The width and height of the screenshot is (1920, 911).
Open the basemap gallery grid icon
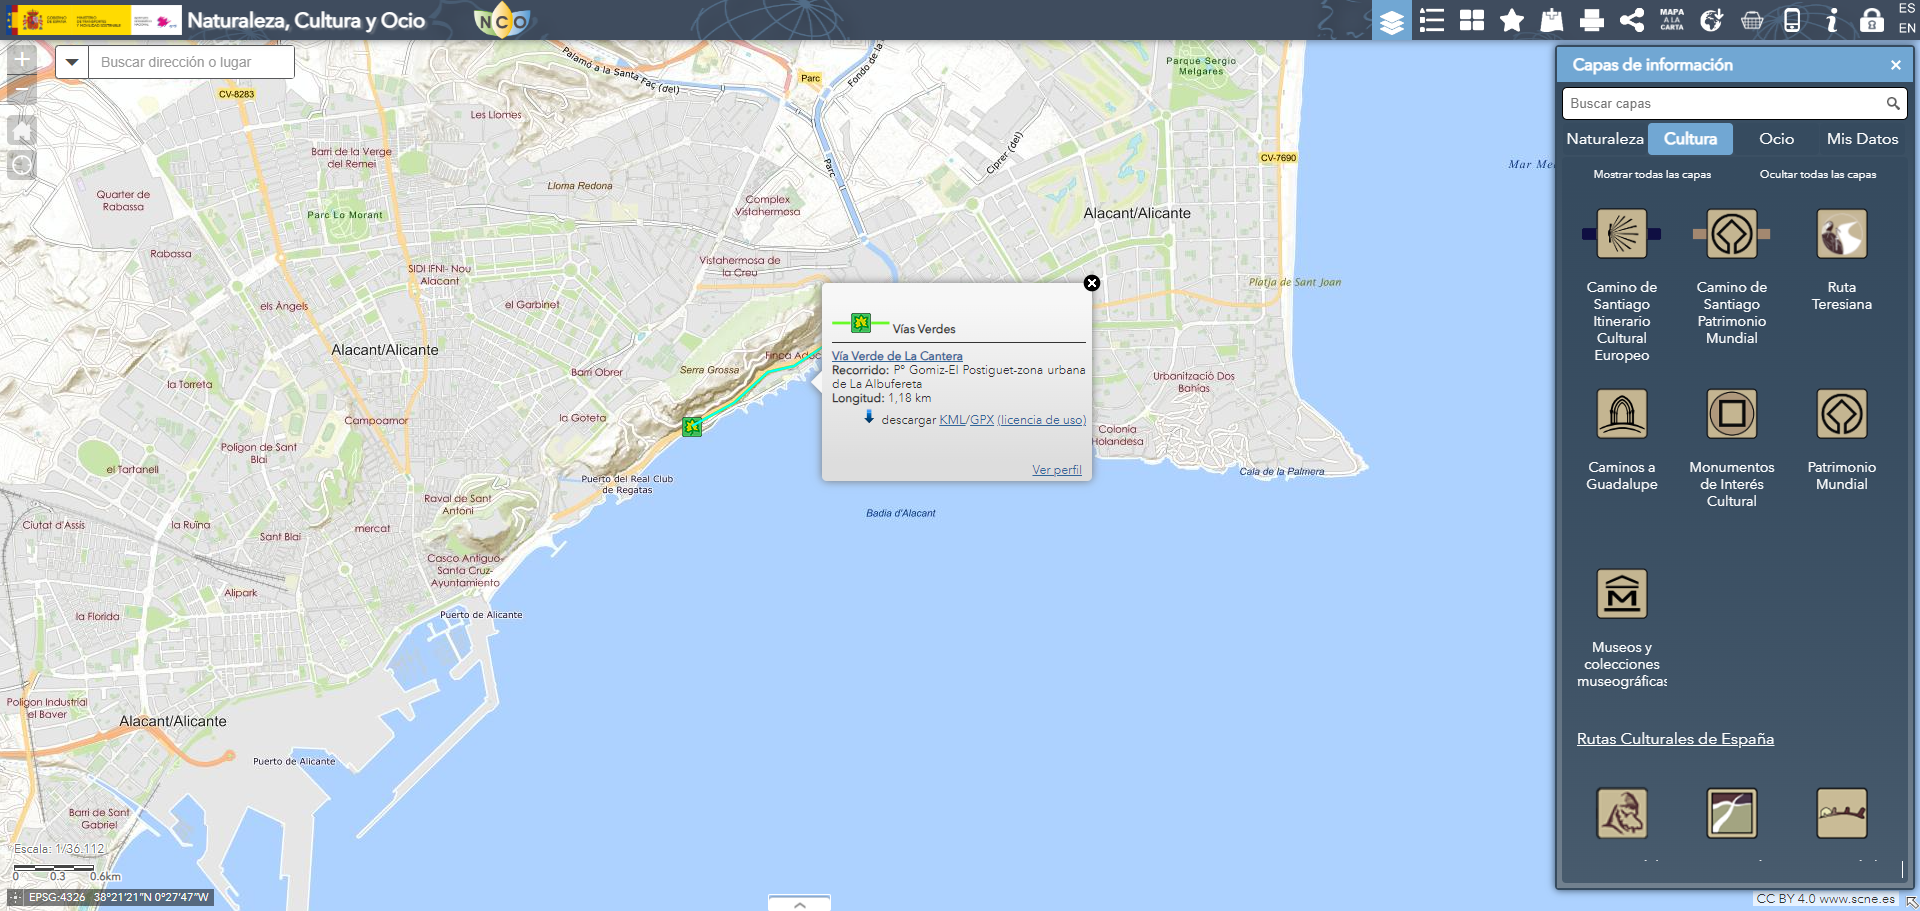(x=1472, y=20)
